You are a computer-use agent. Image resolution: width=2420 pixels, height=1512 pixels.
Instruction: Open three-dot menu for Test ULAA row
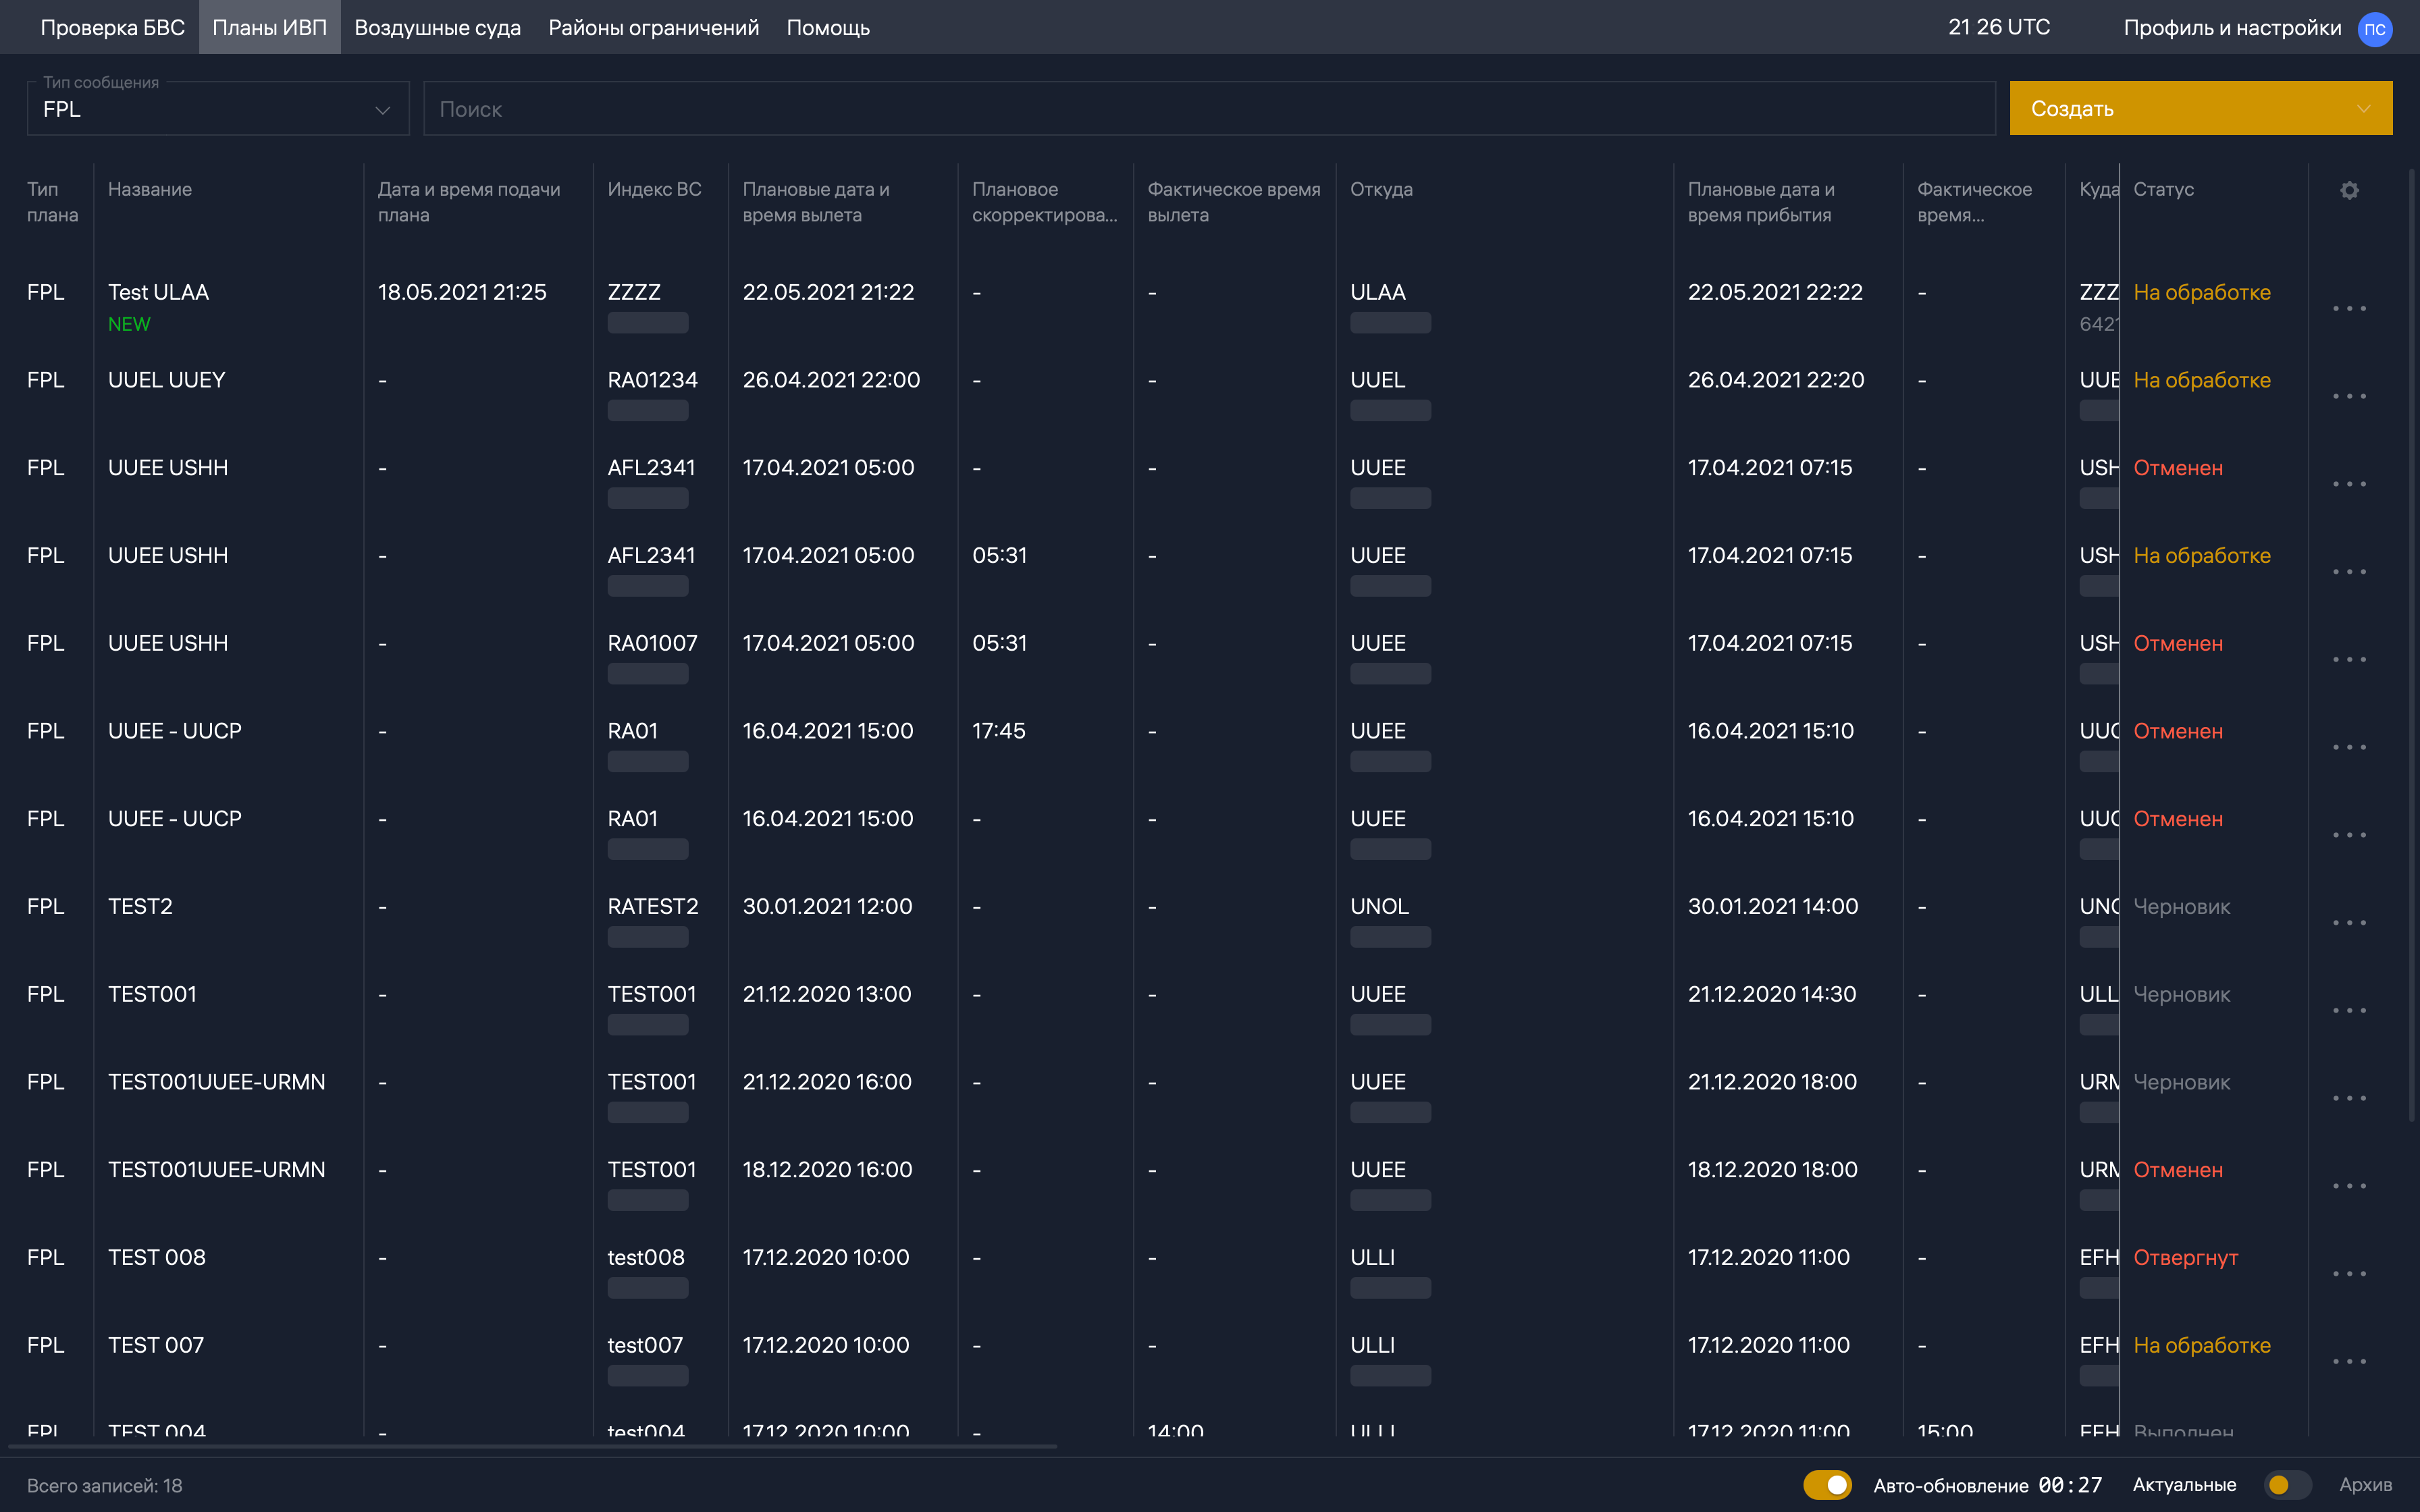[x=2349, y=309]
